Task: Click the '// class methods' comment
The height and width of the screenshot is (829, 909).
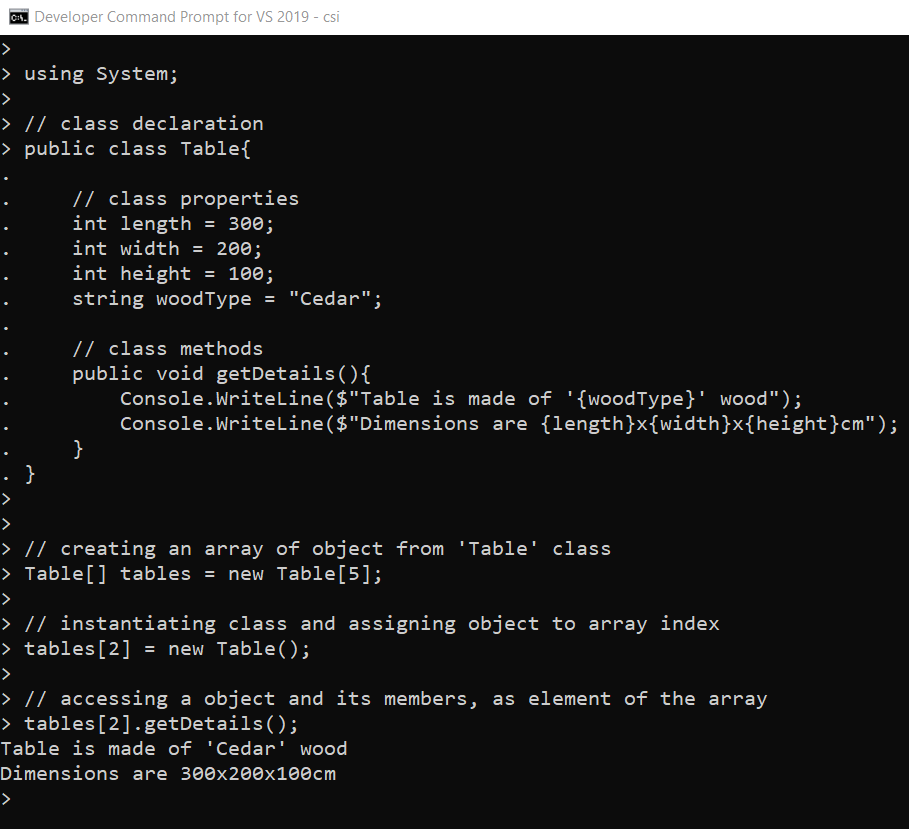Action: click(x=167, y=349)
